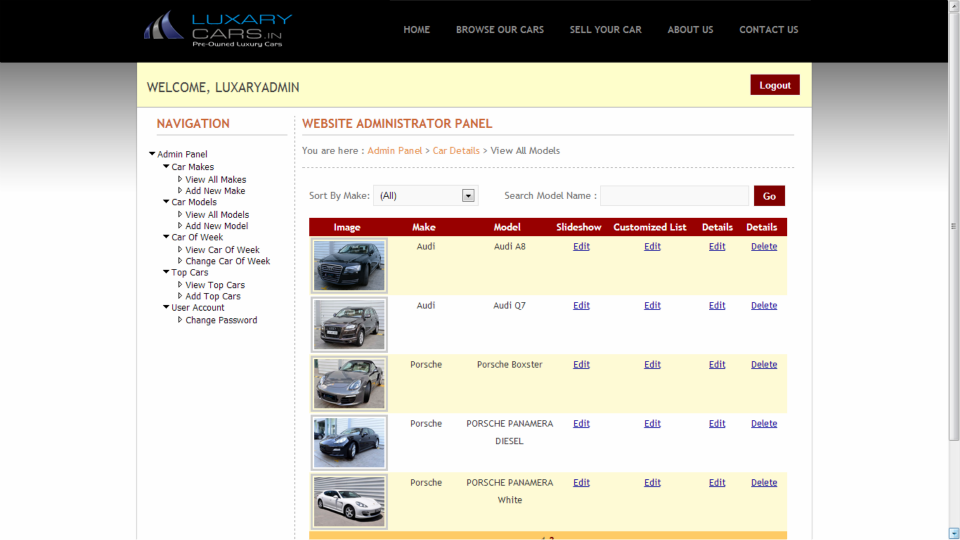Delete the Panamera Diesel model
Screen dimensions: 960x540
(x=764, y=424)
